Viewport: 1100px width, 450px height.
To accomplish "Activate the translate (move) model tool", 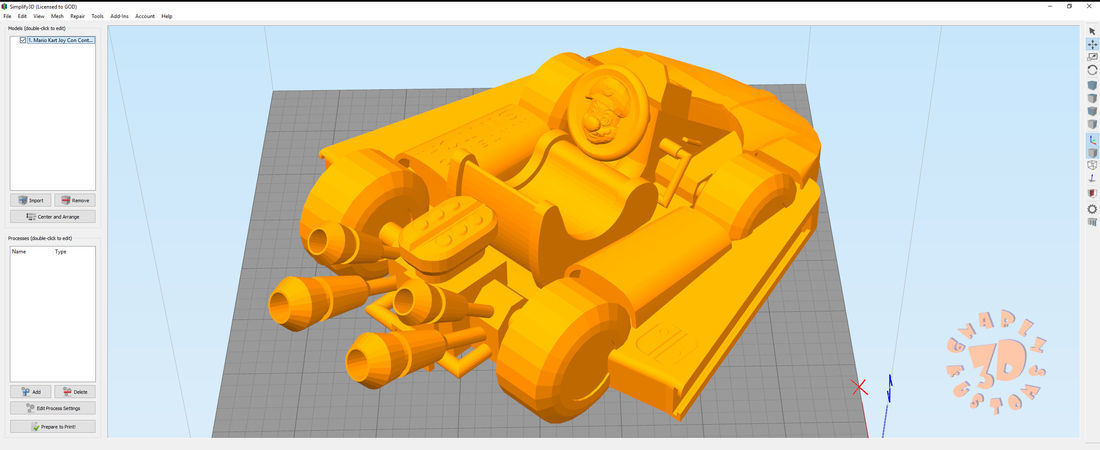I will pyautogui.click(x=1092, y=44).
